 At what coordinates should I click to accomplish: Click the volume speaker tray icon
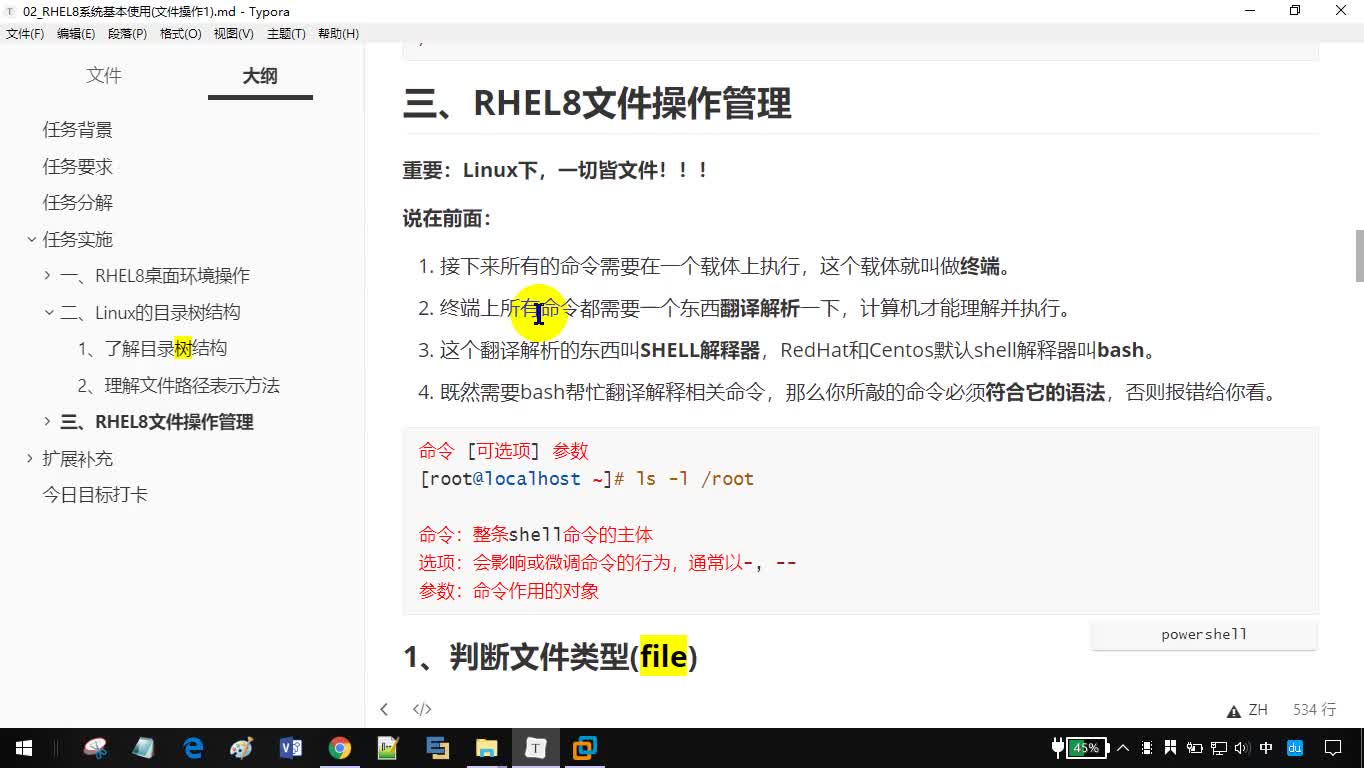[x=1241, y=747]
